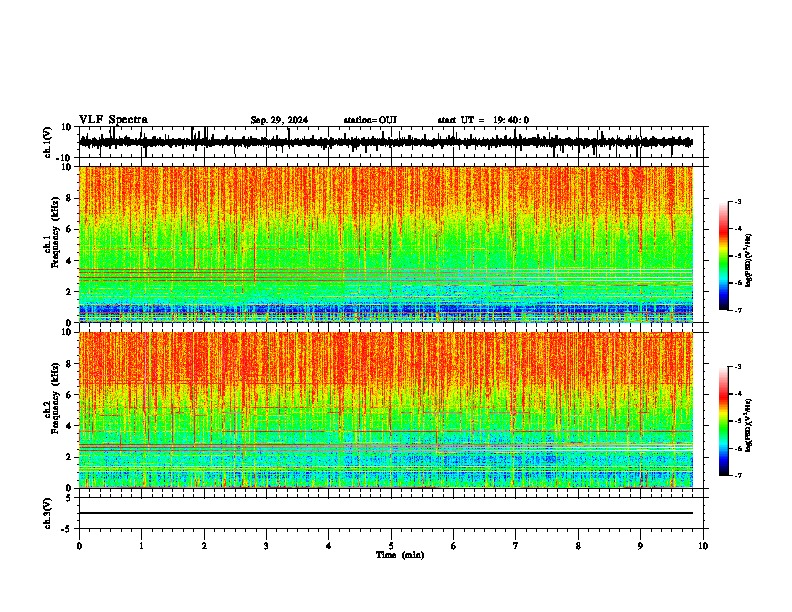
Task: Click time axis tick label "8"
Action: pyautogui.click(x=578, y=546)
